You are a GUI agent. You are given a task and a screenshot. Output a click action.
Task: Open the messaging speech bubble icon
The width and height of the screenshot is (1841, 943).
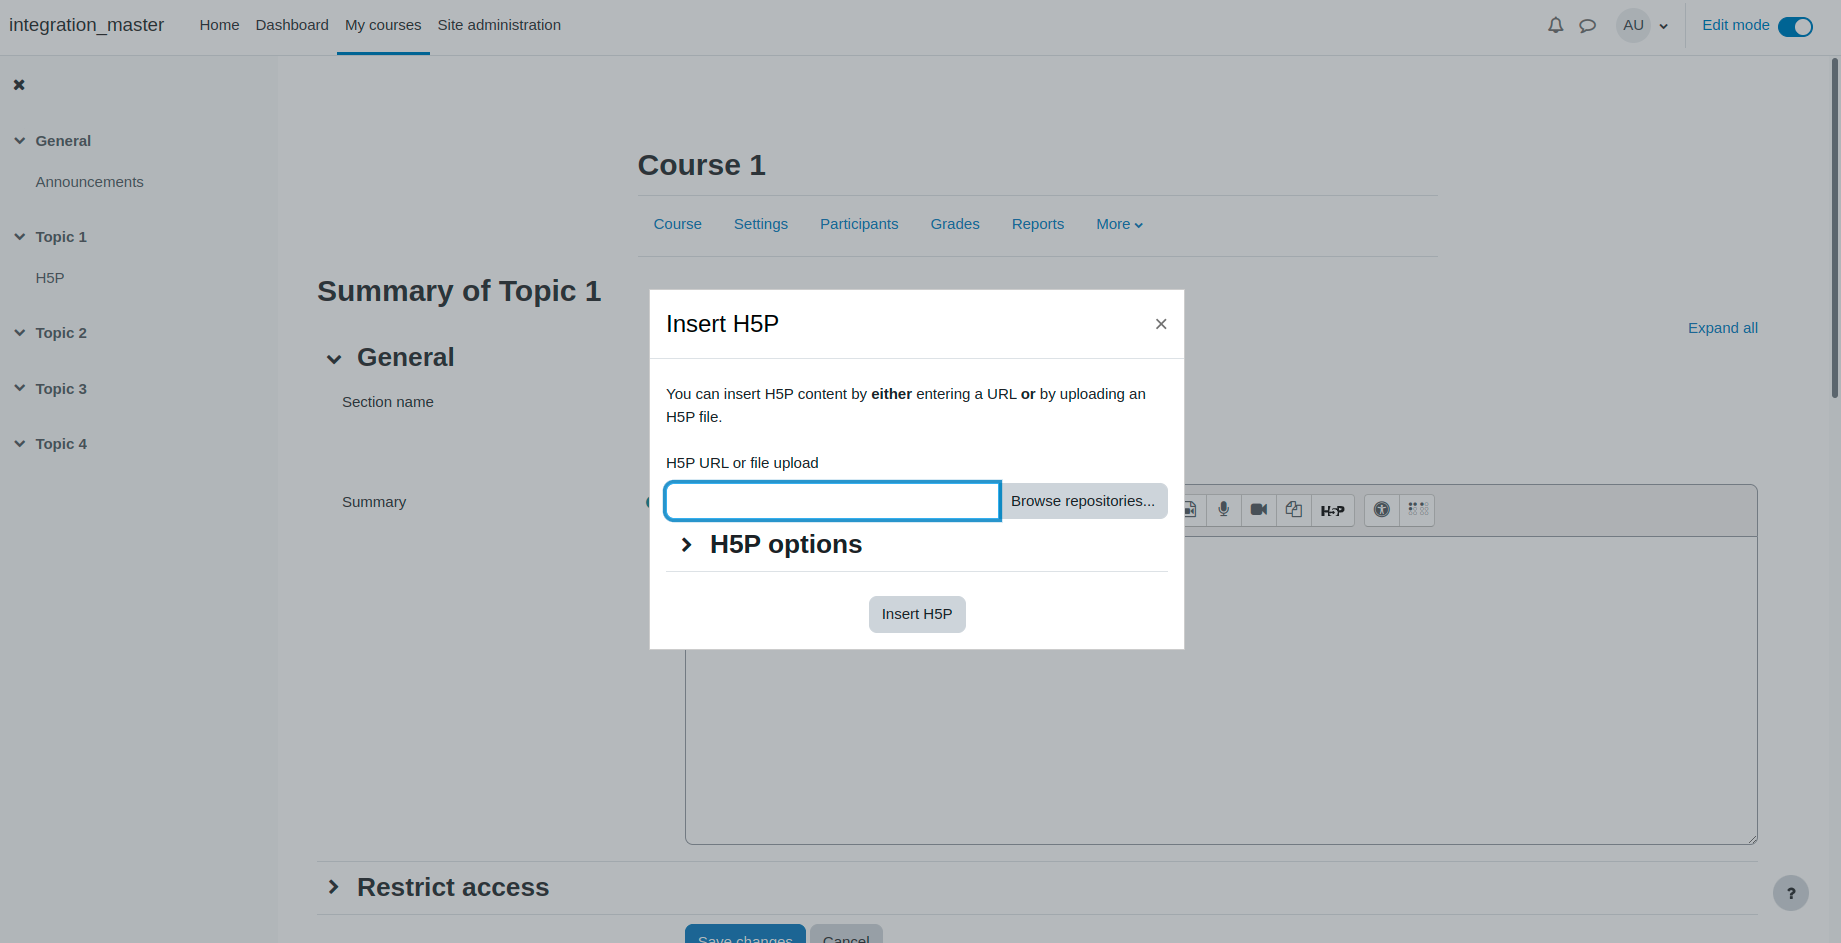(1587, 26)
